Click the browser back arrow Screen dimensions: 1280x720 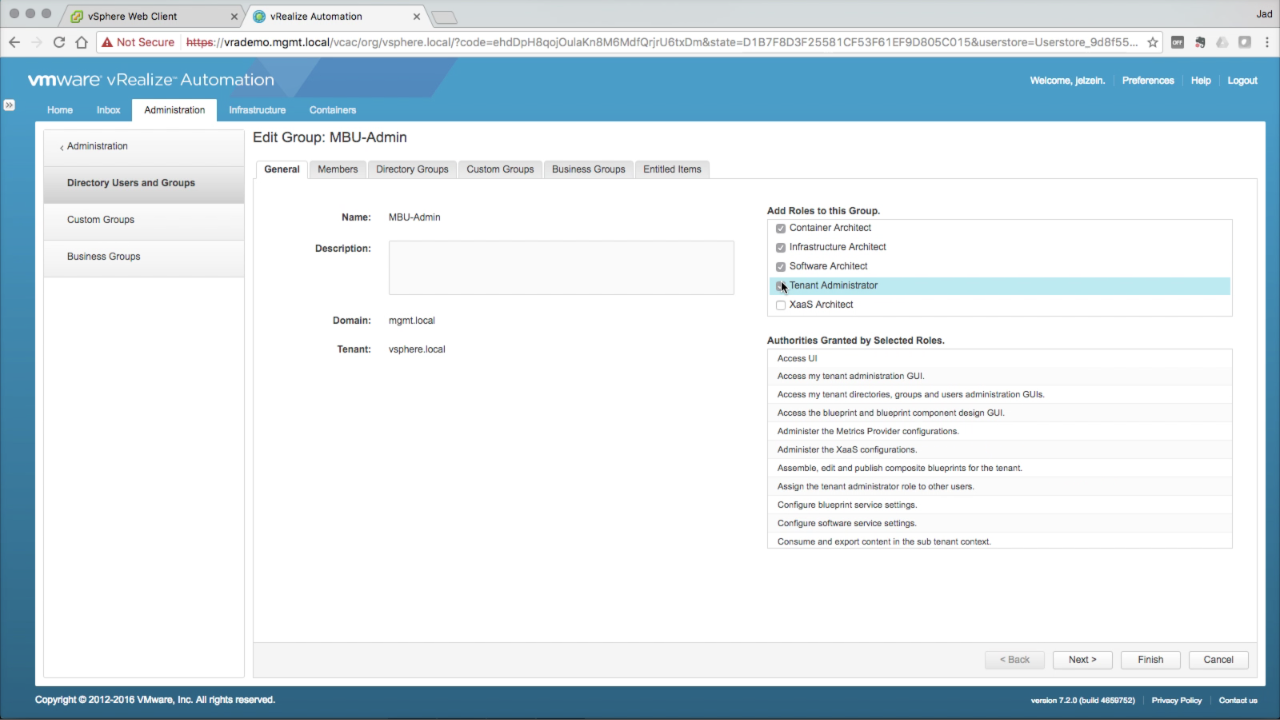[14, 42]
